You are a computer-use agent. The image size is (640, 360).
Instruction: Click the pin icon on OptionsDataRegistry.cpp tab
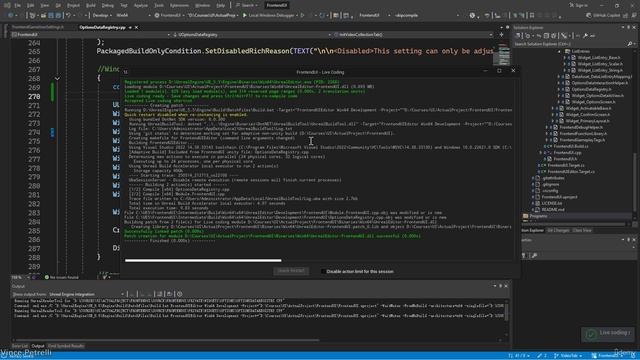130,27
